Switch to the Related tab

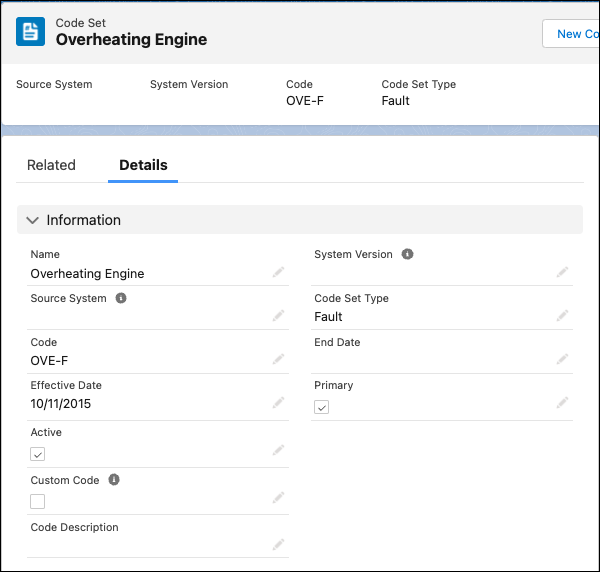[x=51, y=165]
